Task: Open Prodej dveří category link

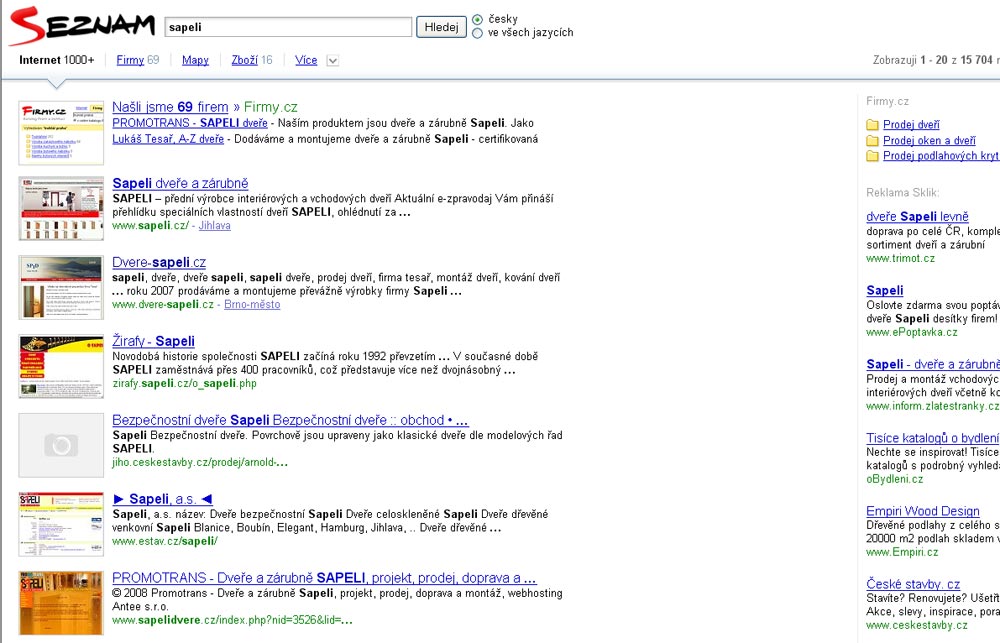Action: 911,124
